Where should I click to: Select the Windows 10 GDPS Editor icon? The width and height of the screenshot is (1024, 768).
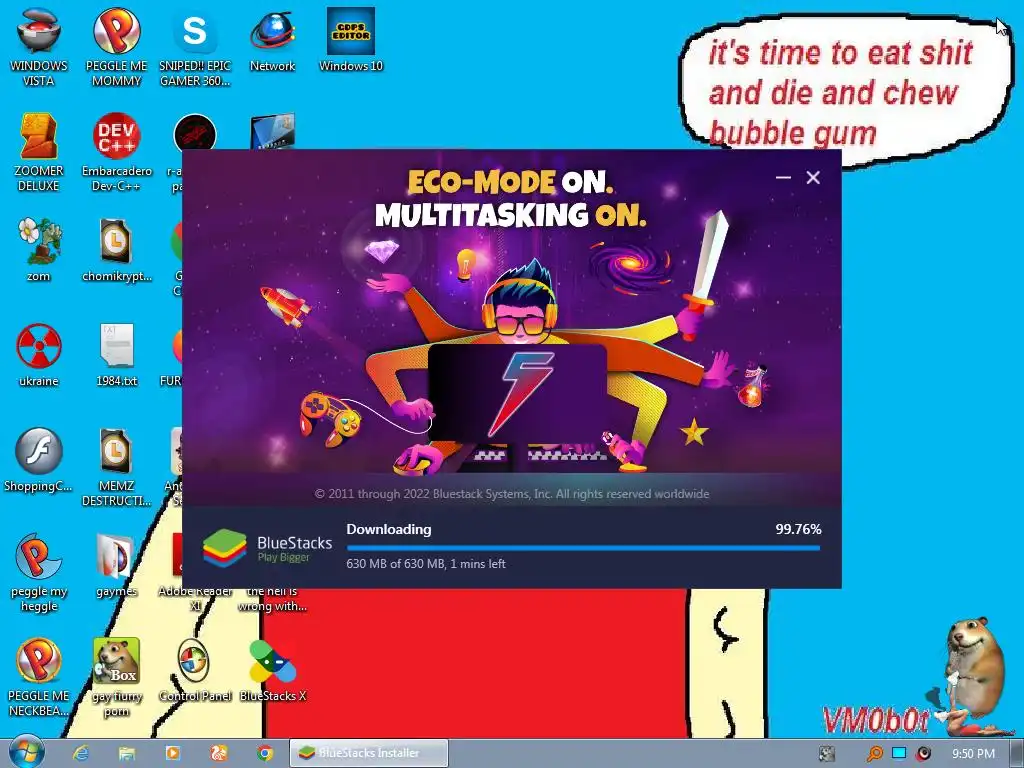click(351, 39)
